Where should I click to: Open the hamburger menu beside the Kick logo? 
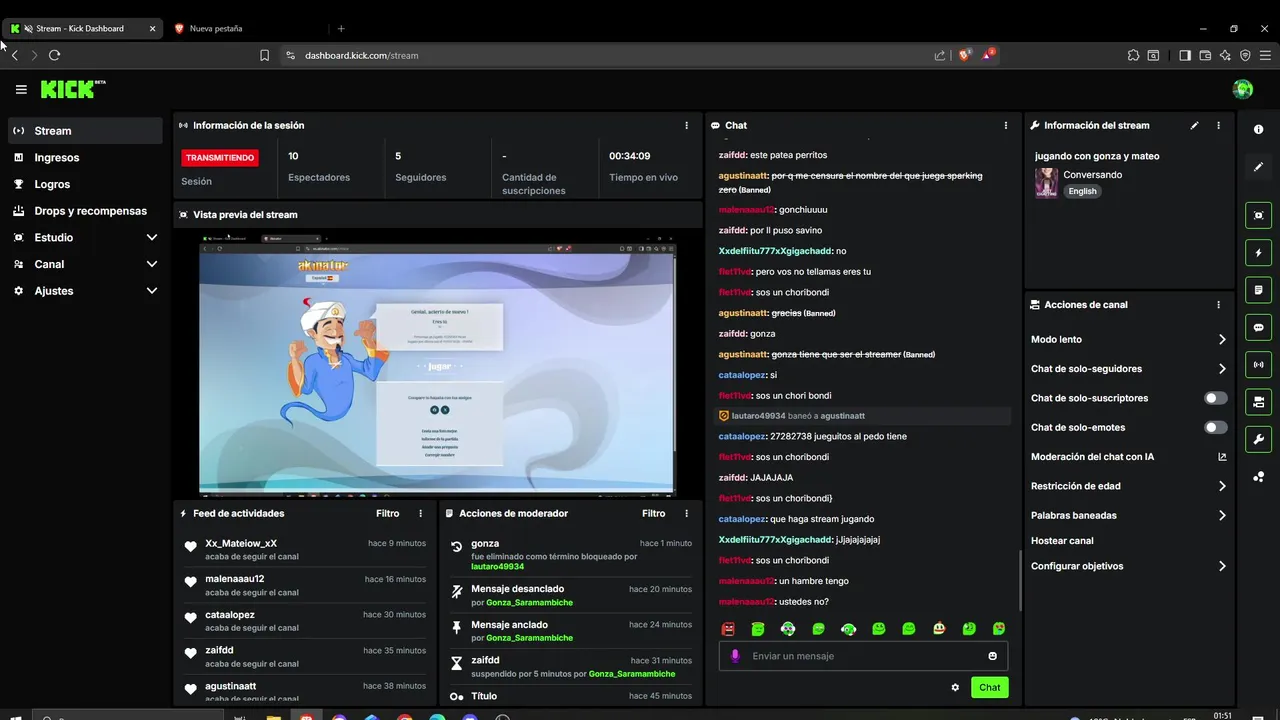(x=21, y=90)
